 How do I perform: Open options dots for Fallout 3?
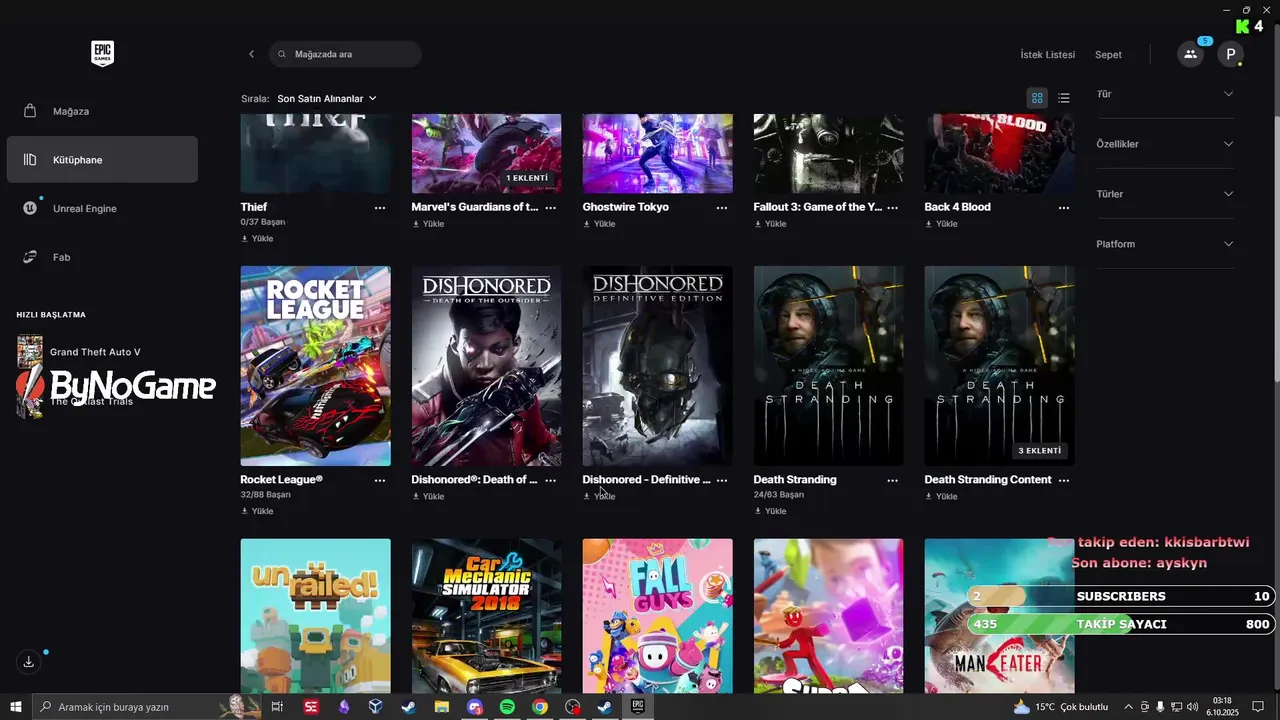(893, 207)
